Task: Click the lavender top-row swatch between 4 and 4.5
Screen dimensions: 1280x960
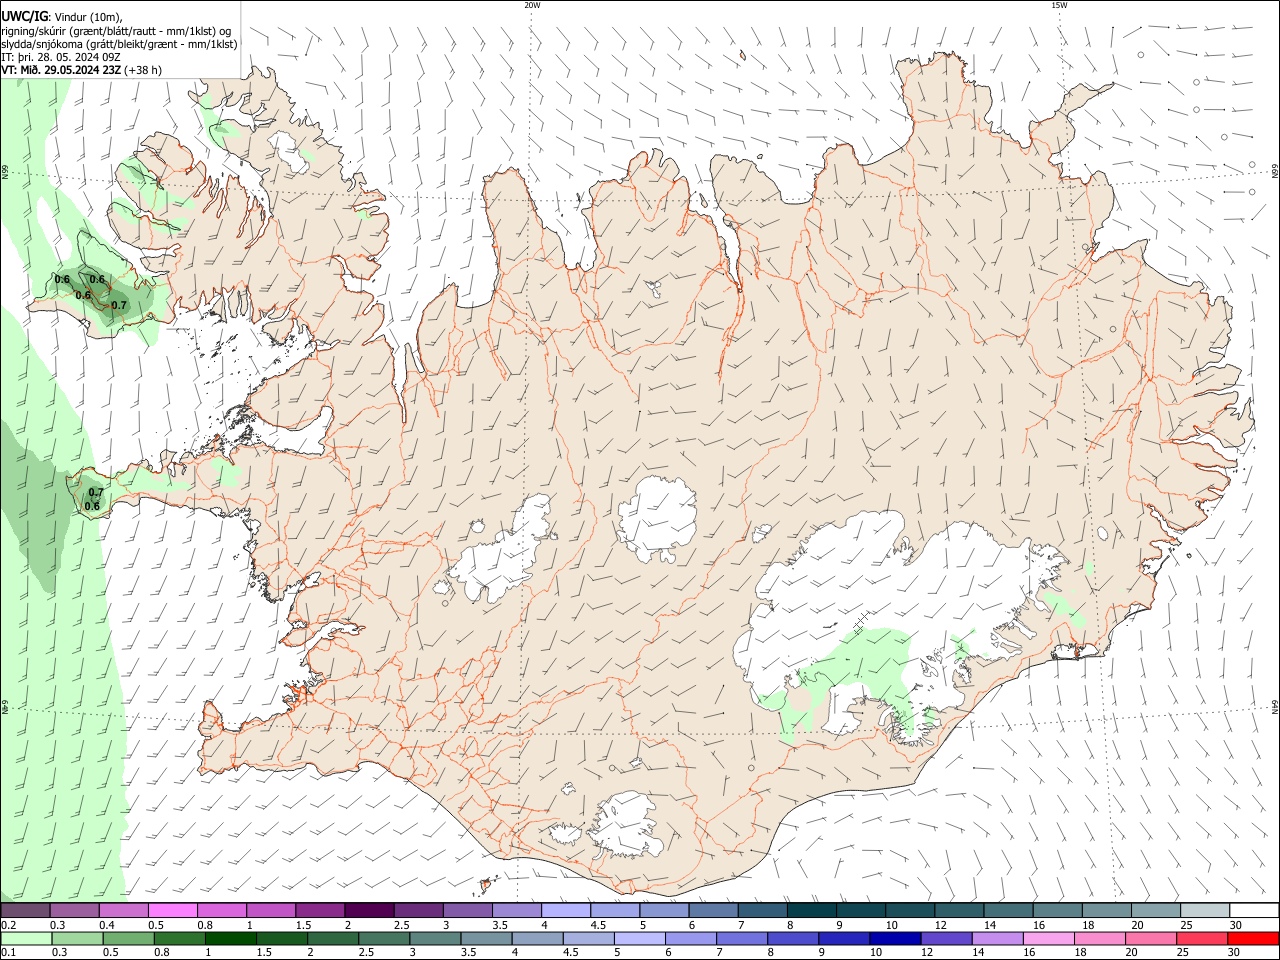Action: 564,911
